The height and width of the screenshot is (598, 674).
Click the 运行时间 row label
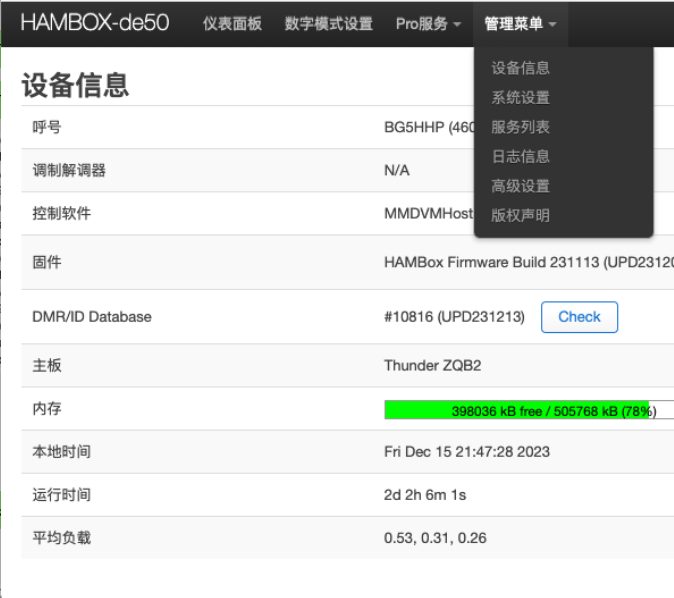[x=61, y=495]
